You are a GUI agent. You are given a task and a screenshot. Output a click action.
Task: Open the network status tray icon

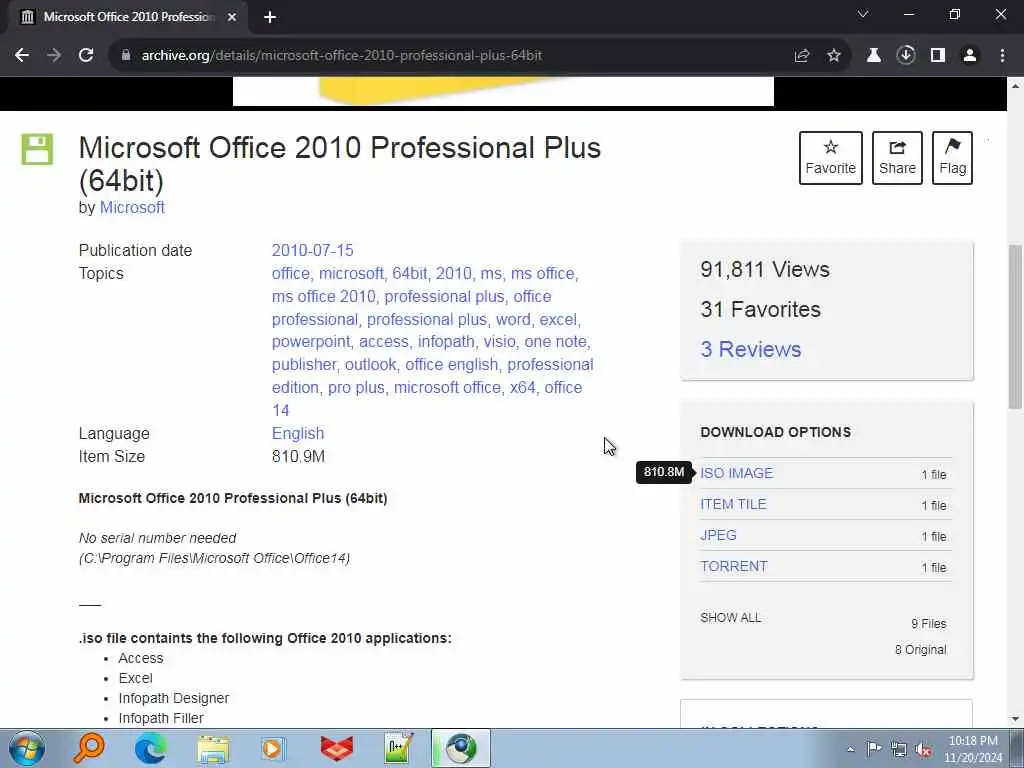[x=899, y=749]
